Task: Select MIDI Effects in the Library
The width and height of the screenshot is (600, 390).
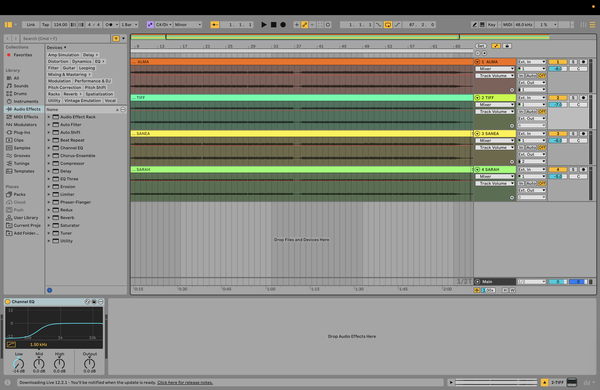Action: [x=26, y=117]
